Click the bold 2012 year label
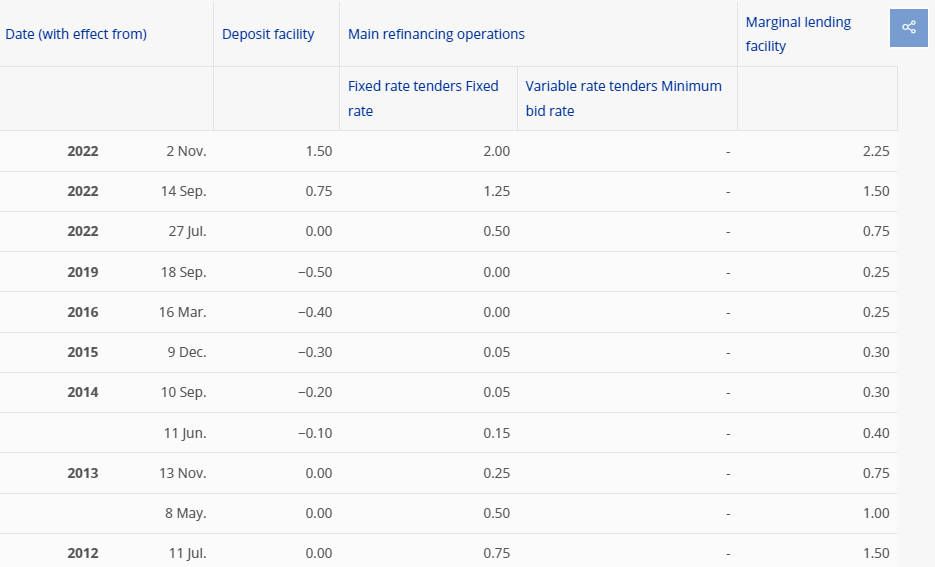The image size is (935, 567). click(82, 553)
